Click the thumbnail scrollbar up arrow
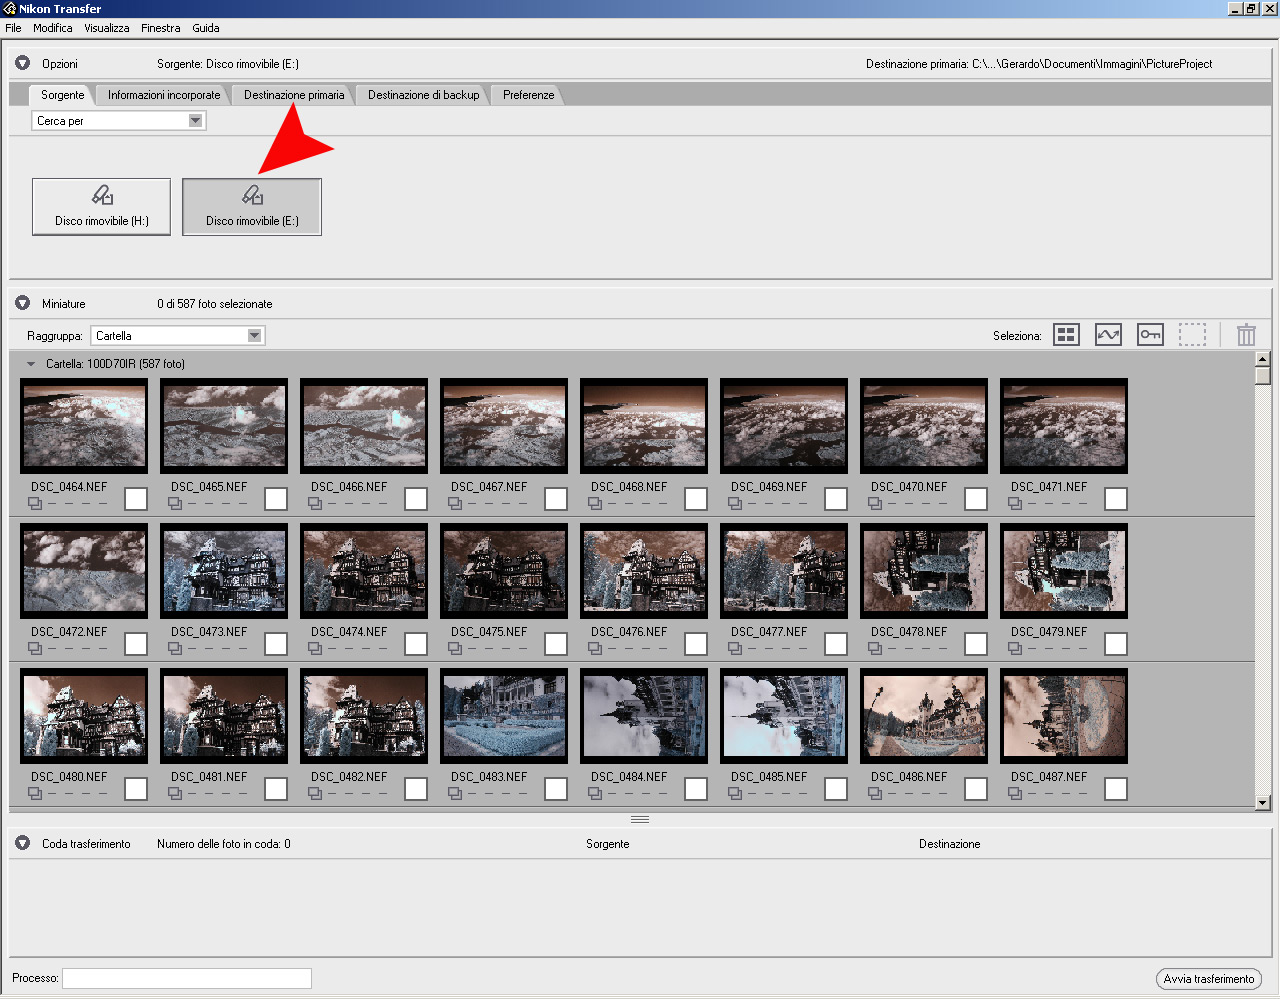The image size is (1280, 999). coord(1263,358)
